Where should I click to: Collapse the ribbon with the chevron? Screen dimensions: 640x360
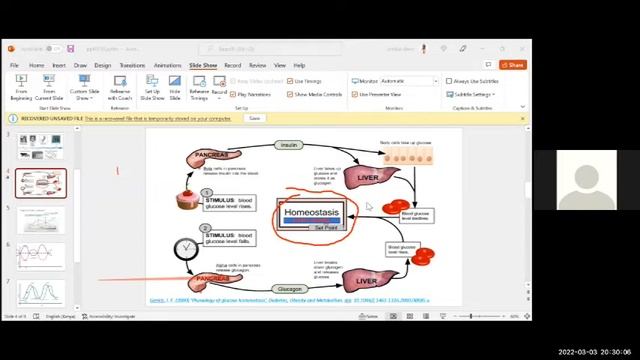click(523, 107)
